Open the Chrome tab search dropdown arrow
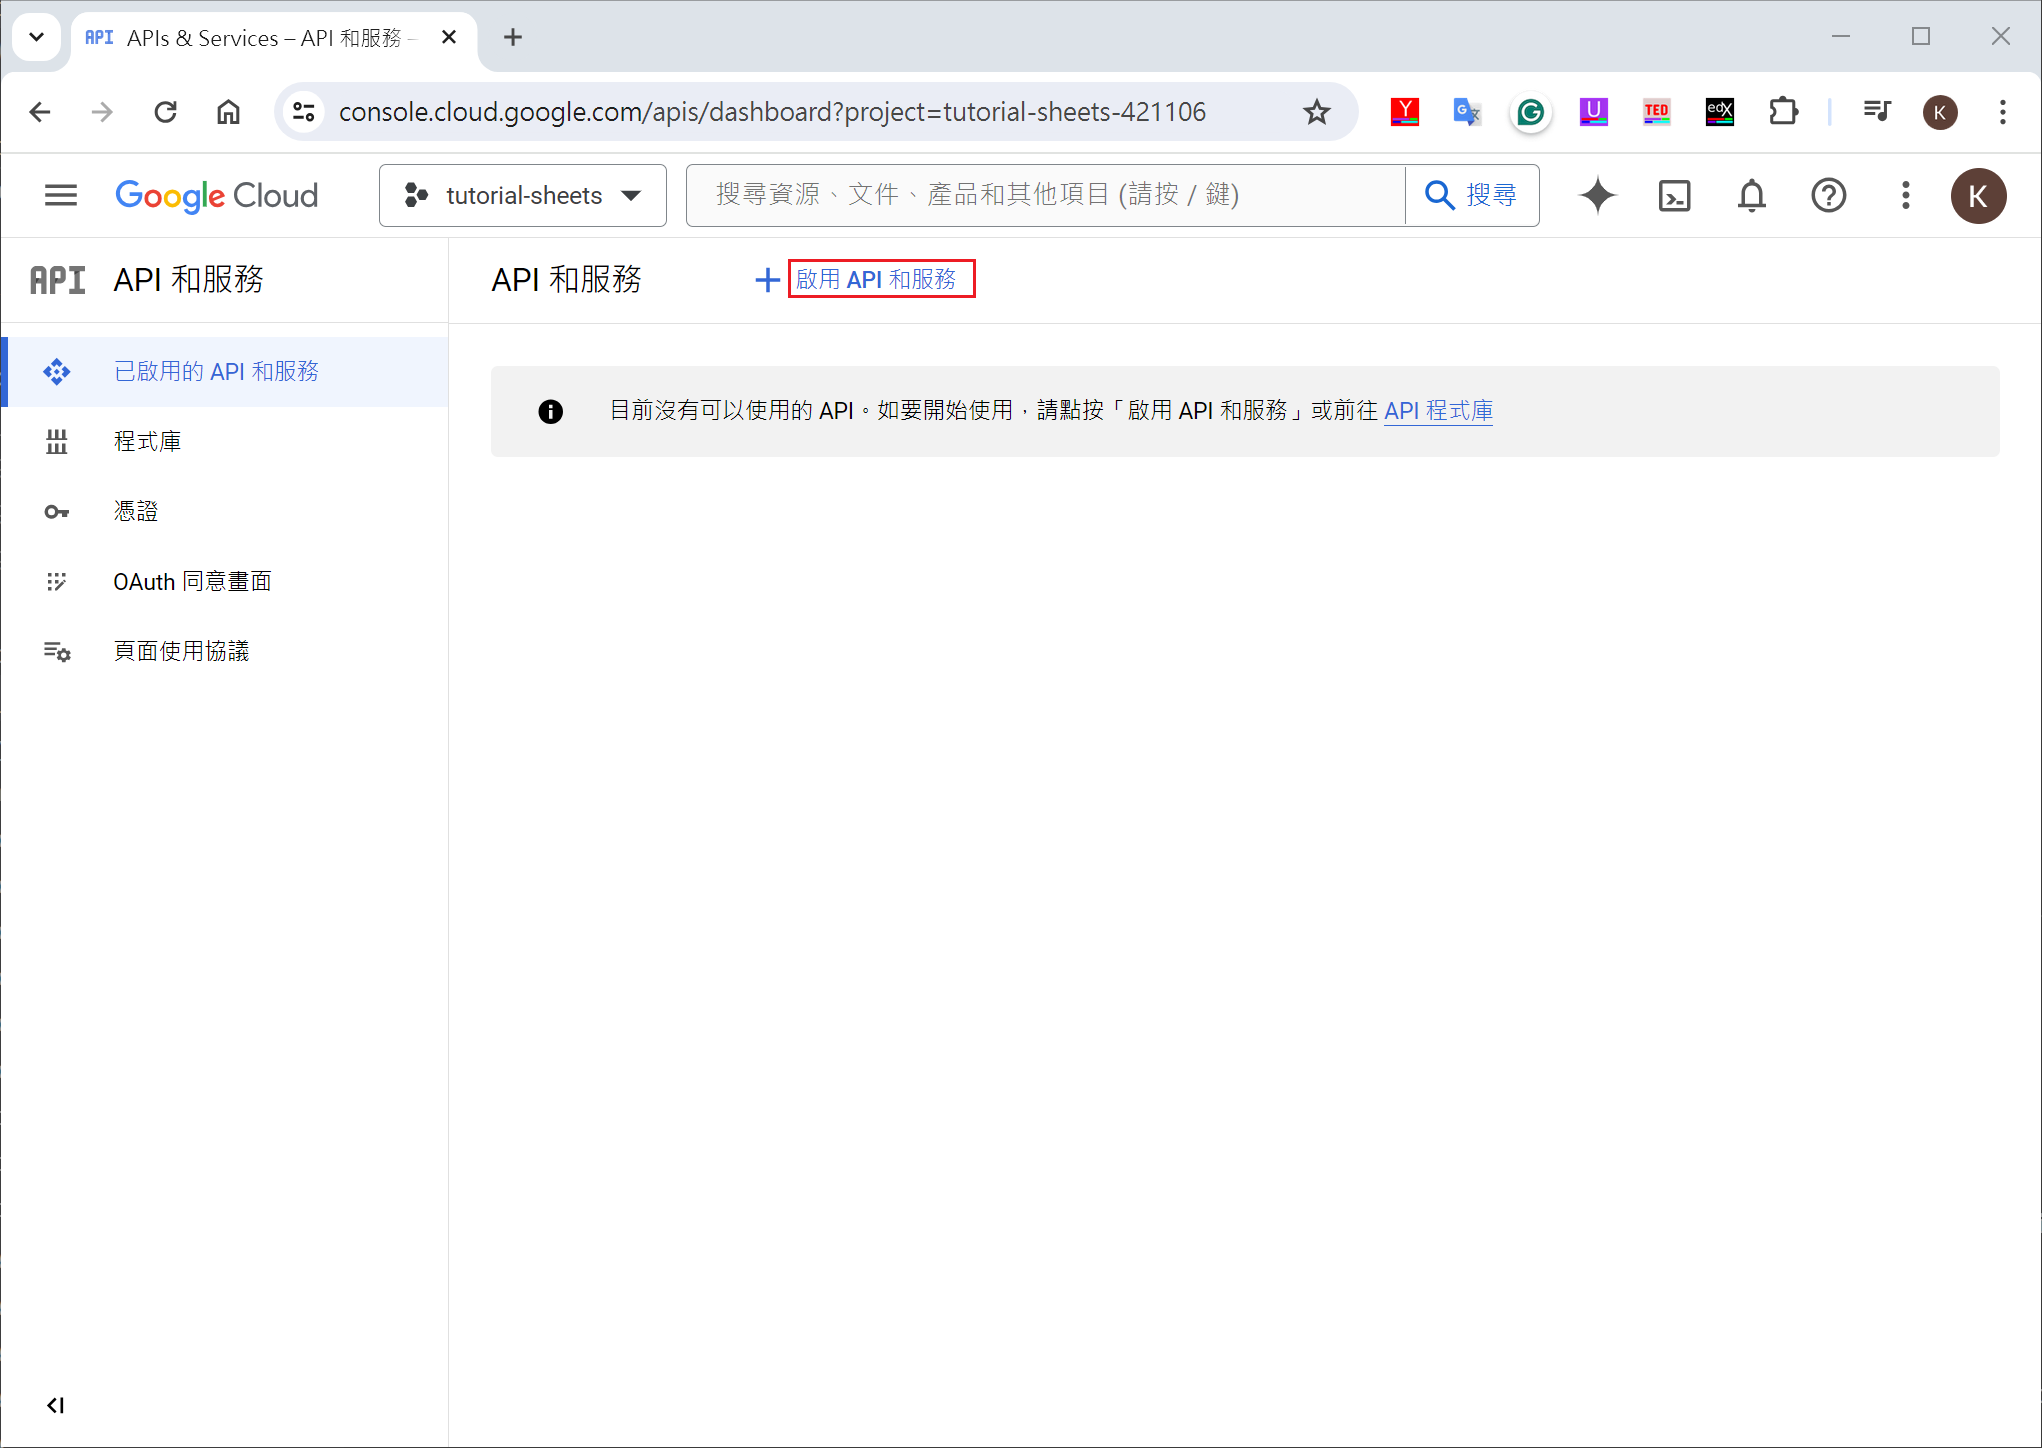 tap(37, 37)
